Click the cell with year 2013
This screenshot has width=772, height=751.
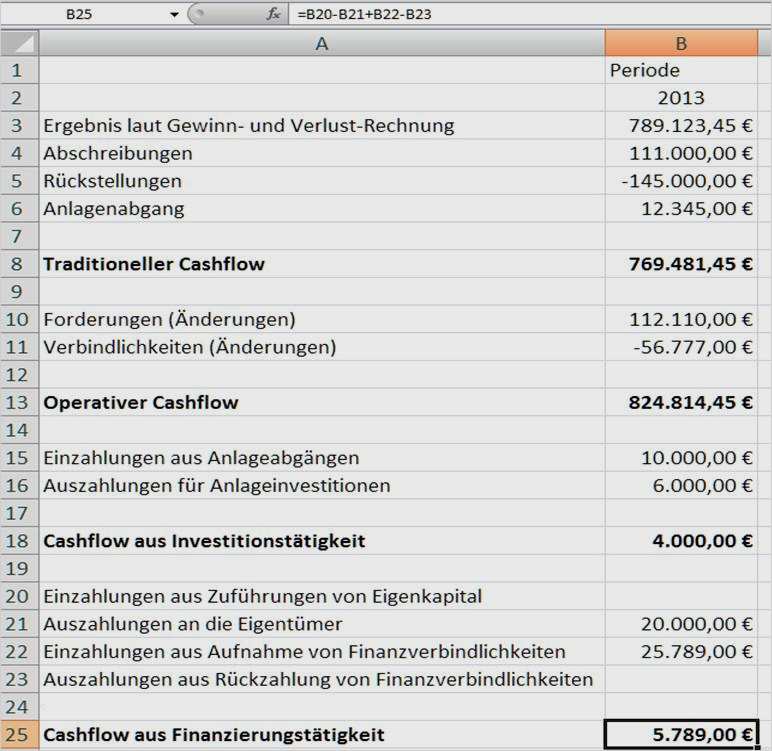pos(681,98)
